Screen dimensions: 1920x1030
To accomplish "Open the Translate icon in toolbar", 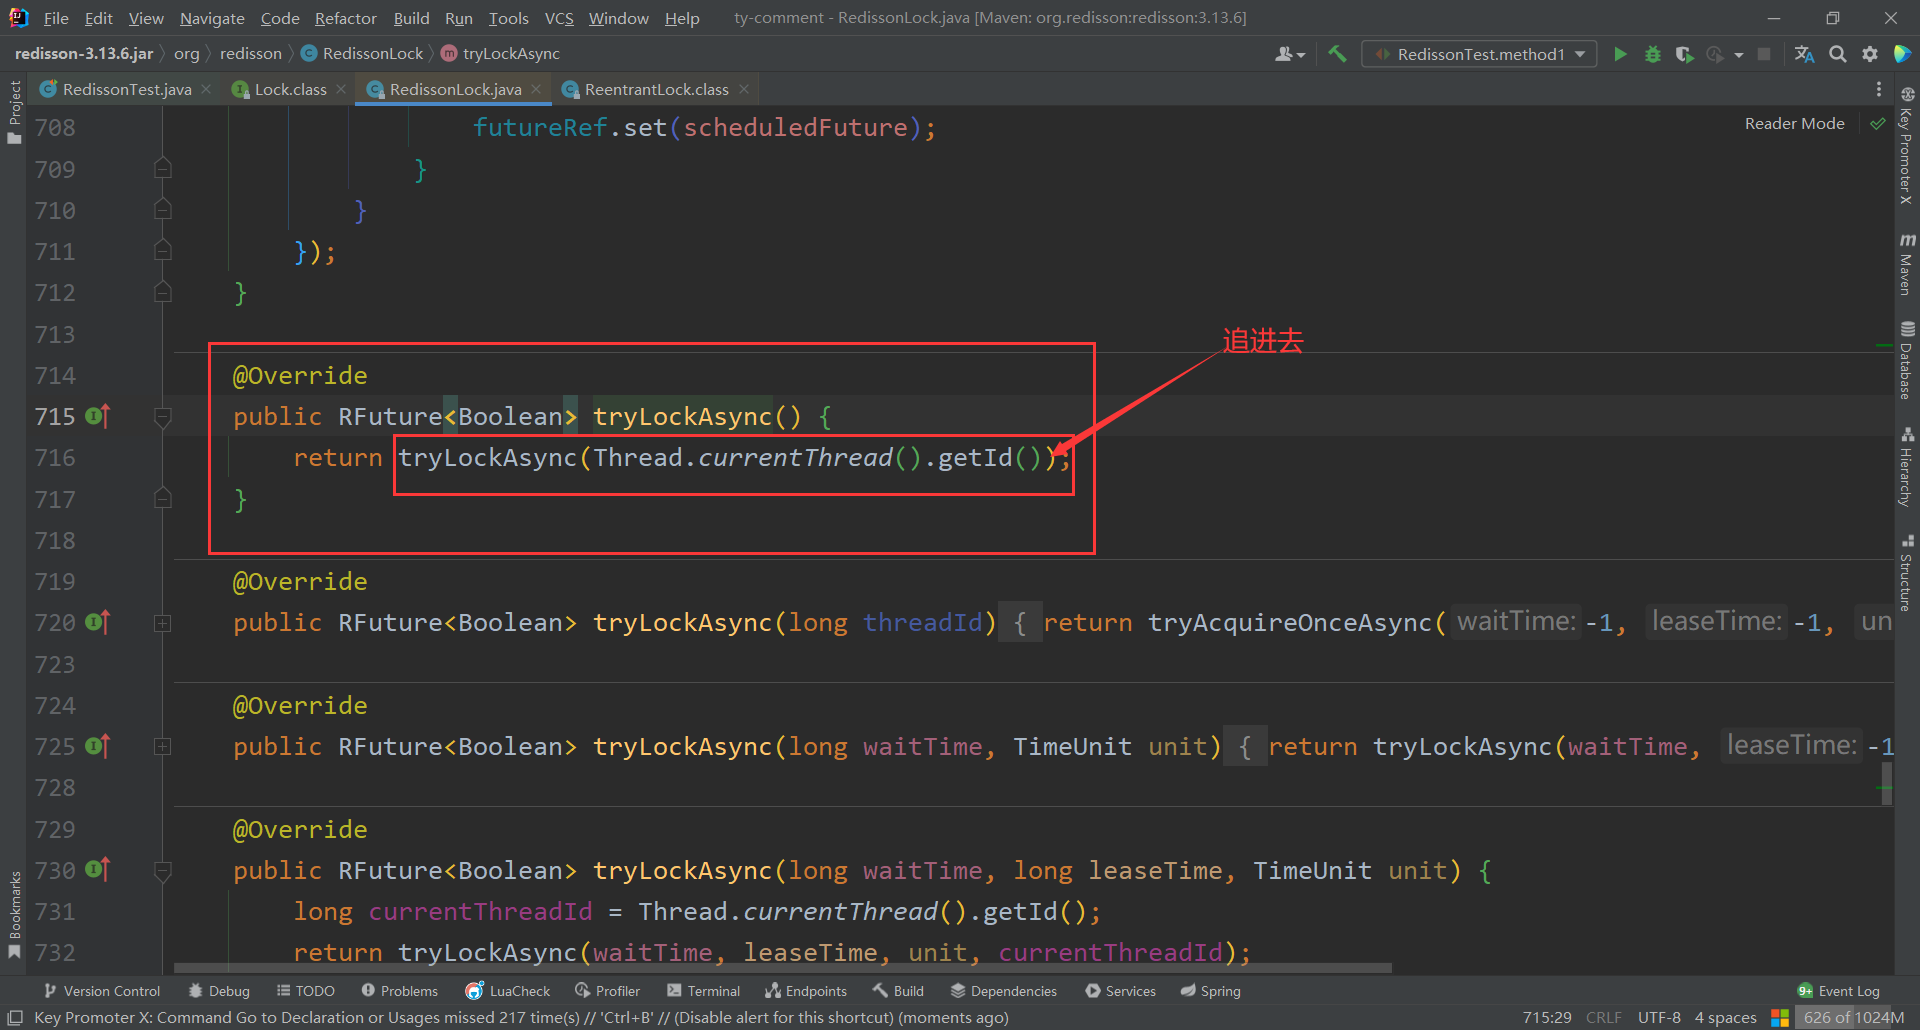I will [1805, 54].
